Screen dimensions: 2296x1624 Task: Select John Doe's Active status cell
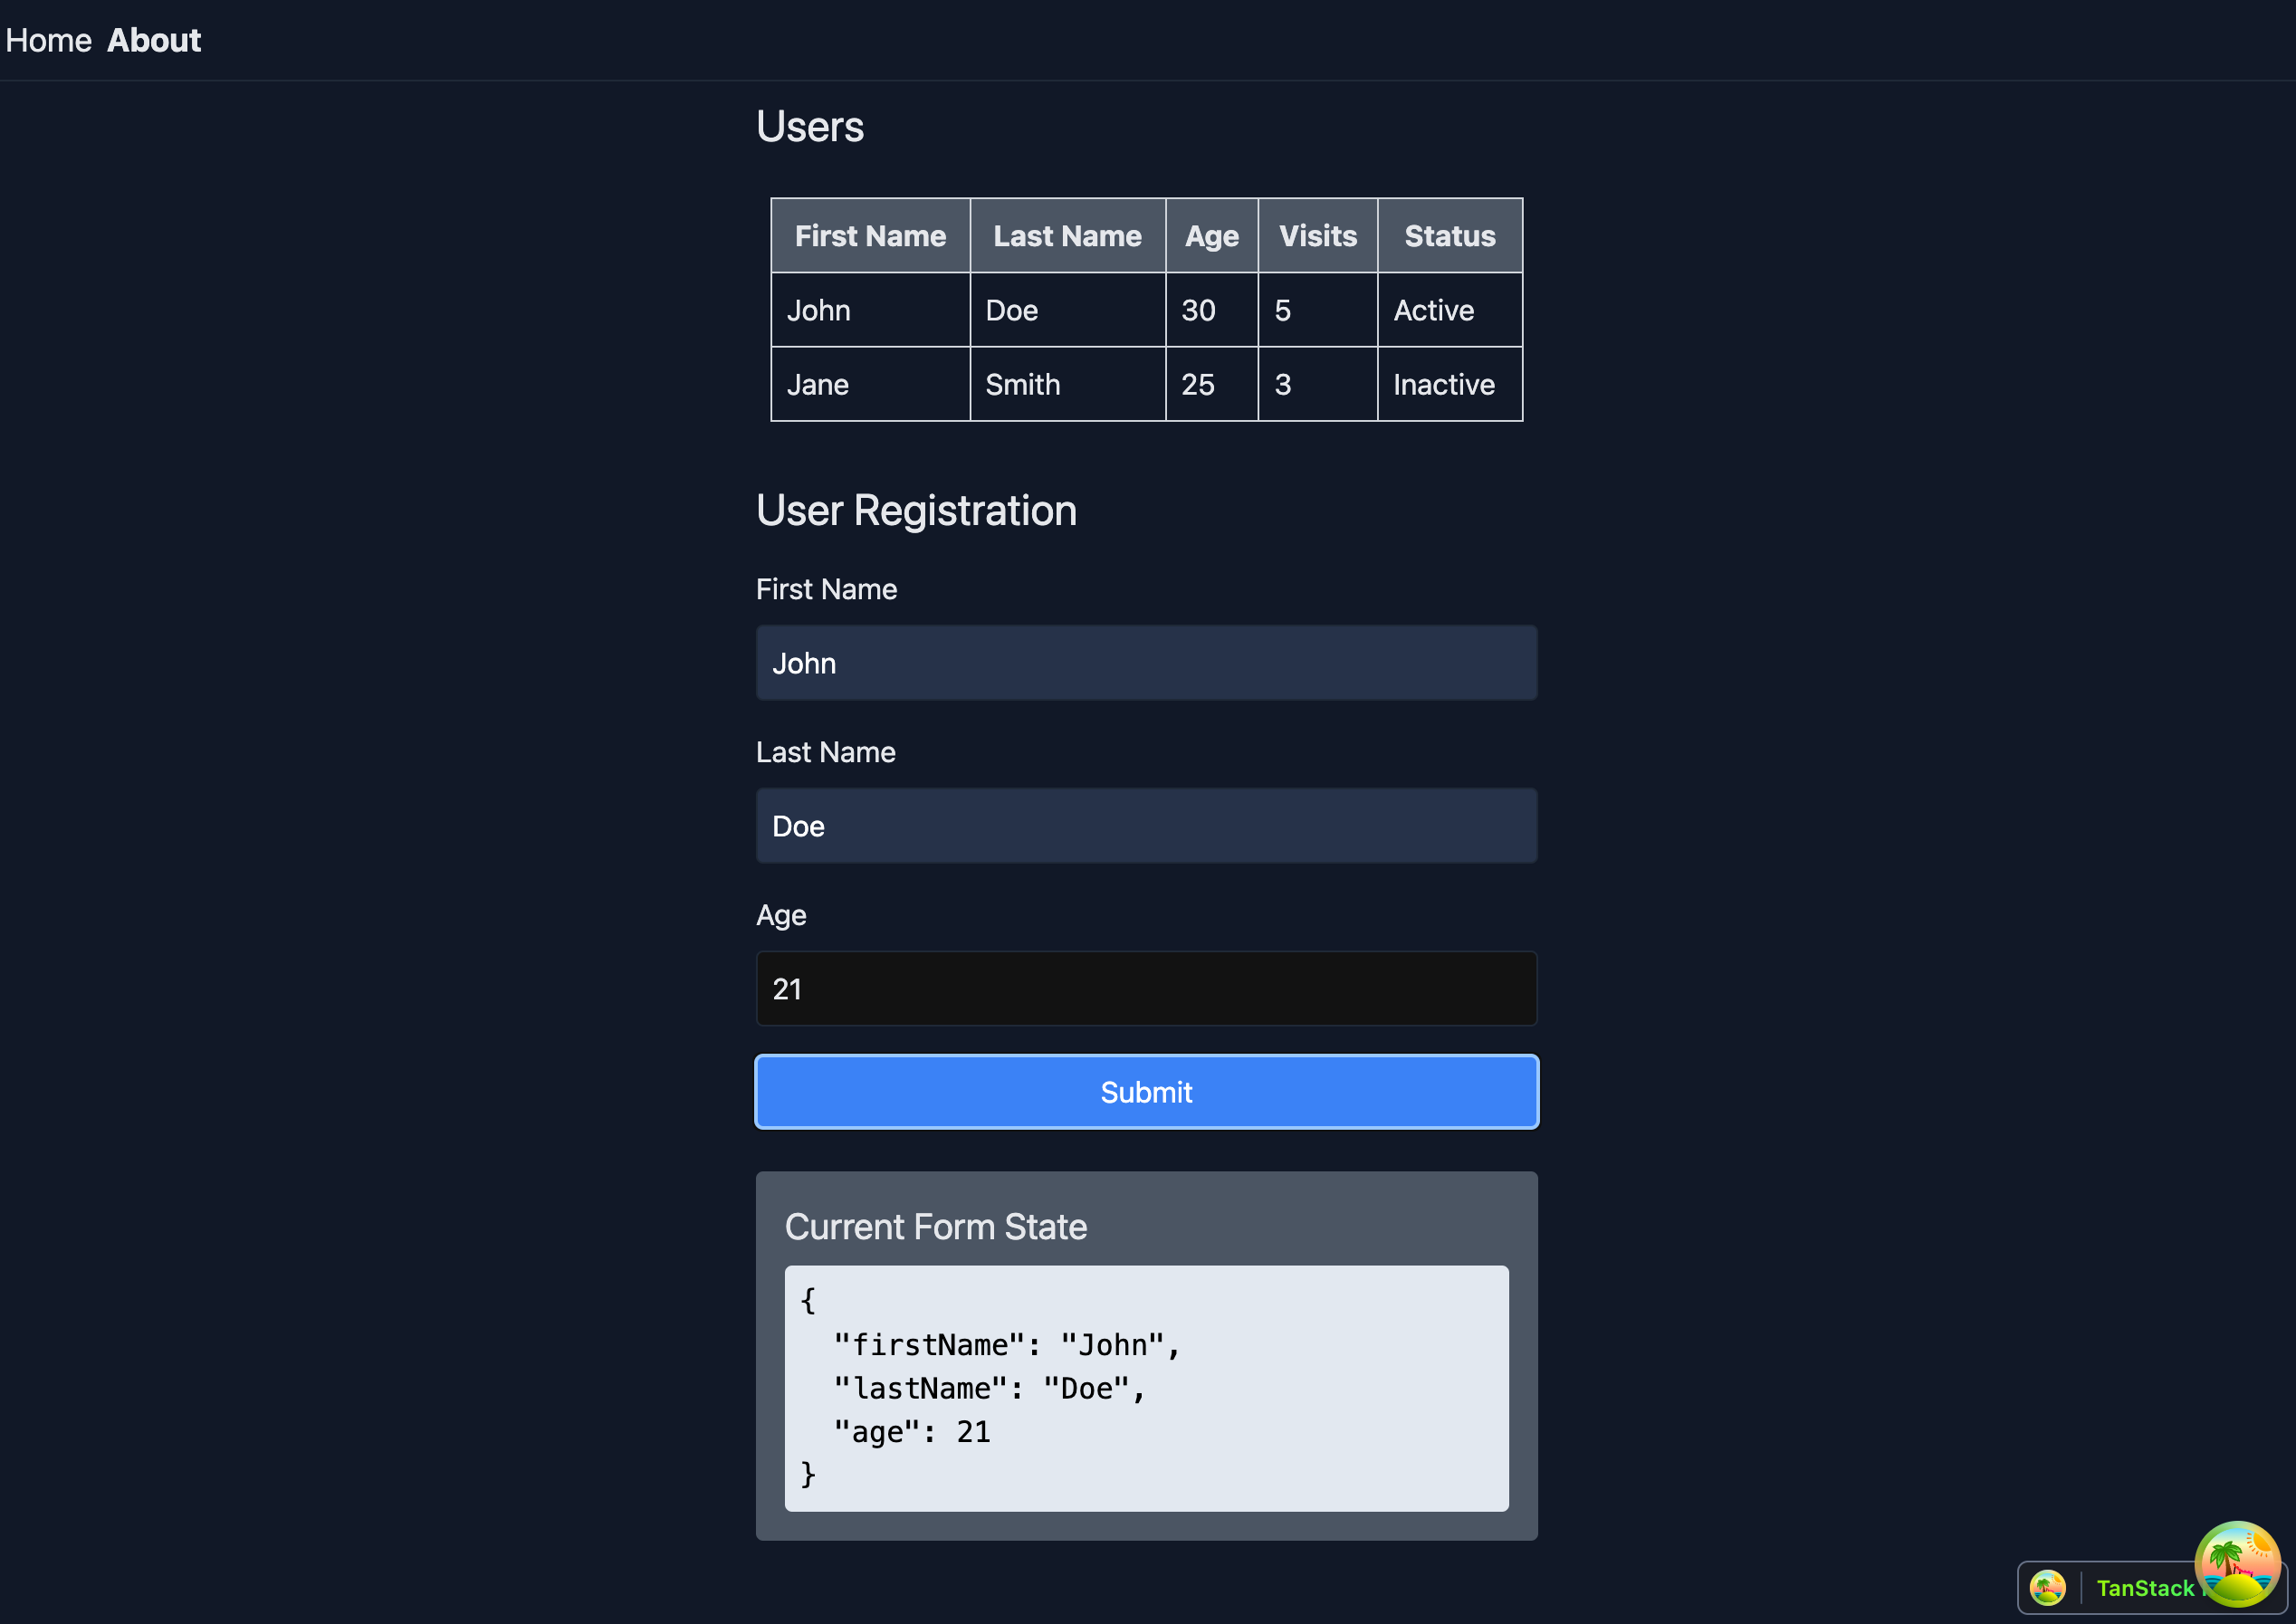(1433, 310)
